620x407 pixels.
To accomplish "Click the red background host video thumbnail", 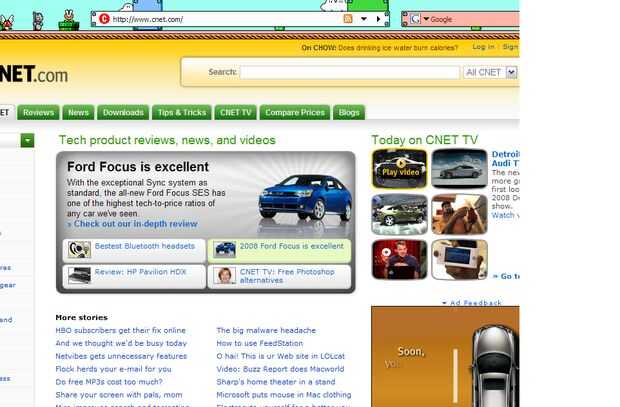I will [x=400, y=260].
